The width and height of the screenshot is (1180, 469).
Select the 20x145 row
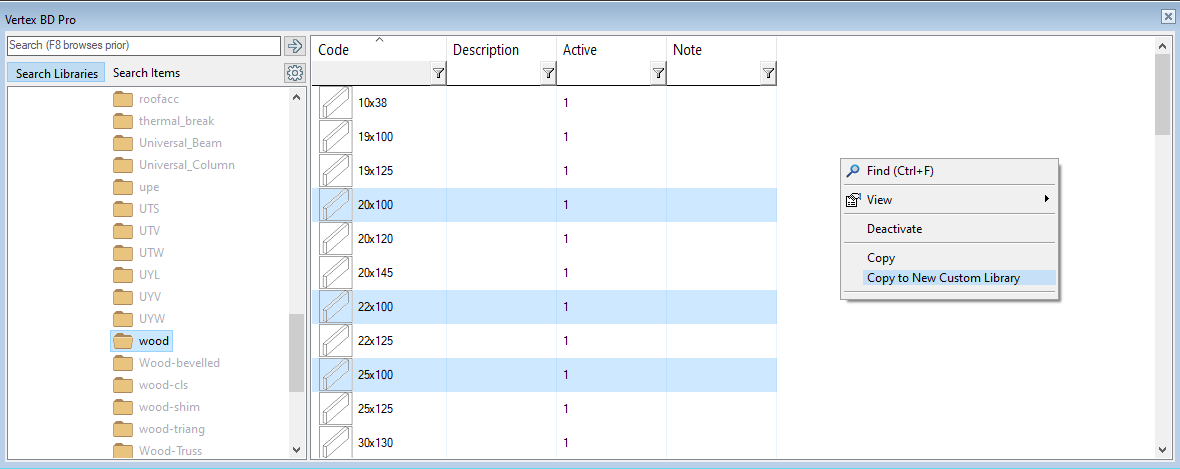tap(376, 273)
